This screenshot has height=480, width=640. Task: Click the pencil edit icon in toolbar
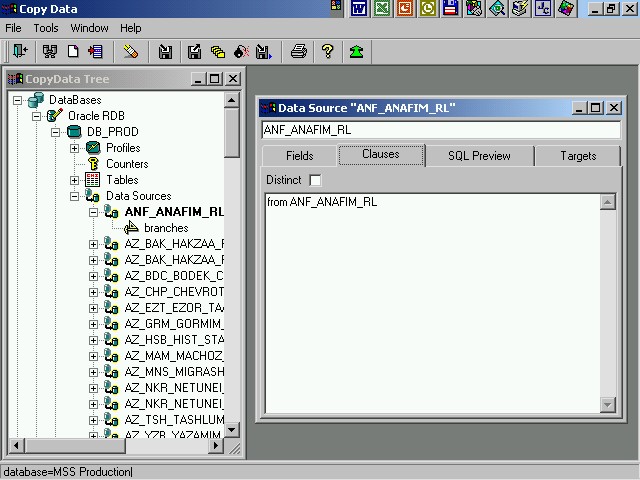pos(131,52)
